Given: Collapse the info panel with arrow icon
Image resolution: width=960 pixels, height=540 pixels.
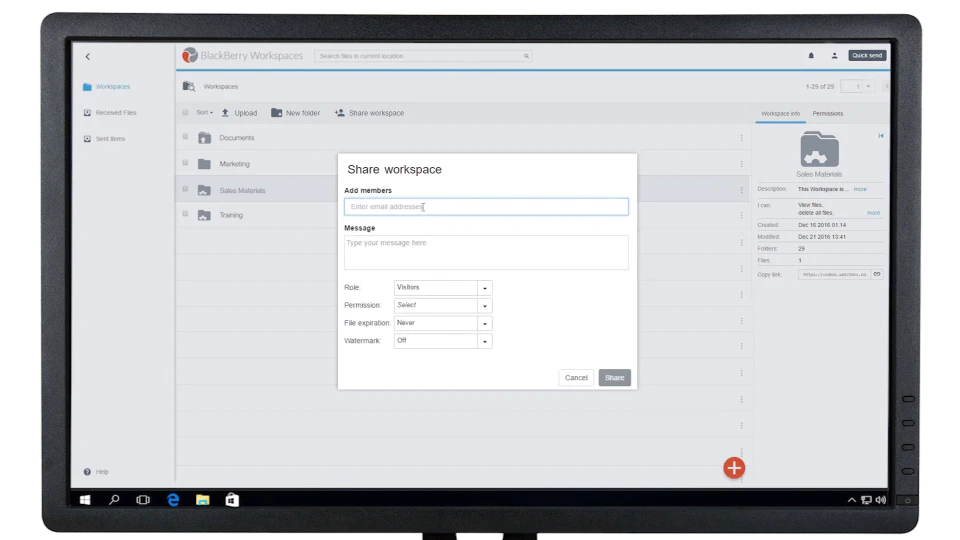Looking at the screenshot, I should click(880, 136).
